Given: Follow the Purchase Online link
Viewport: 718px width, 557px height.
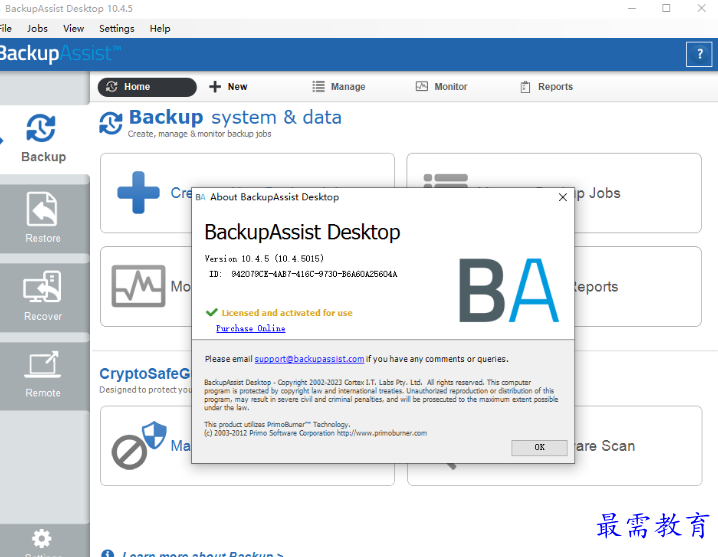Looking at the screenshot, I should [250, 328].
